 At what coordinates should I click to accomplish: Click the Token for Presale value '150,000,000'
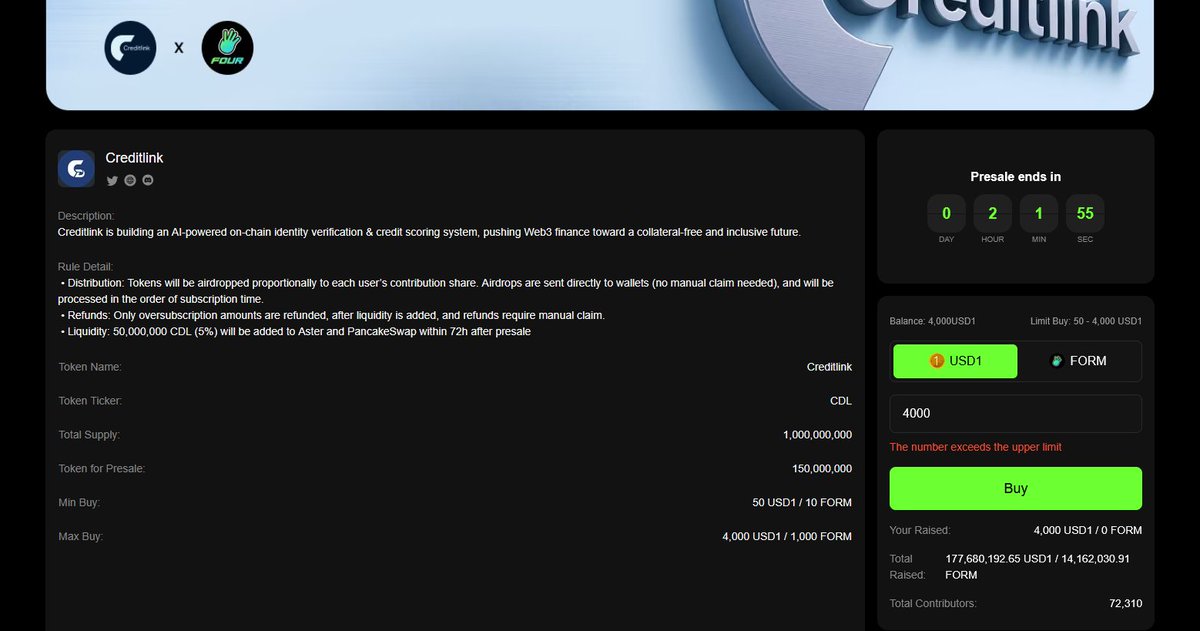coord(822,469)
